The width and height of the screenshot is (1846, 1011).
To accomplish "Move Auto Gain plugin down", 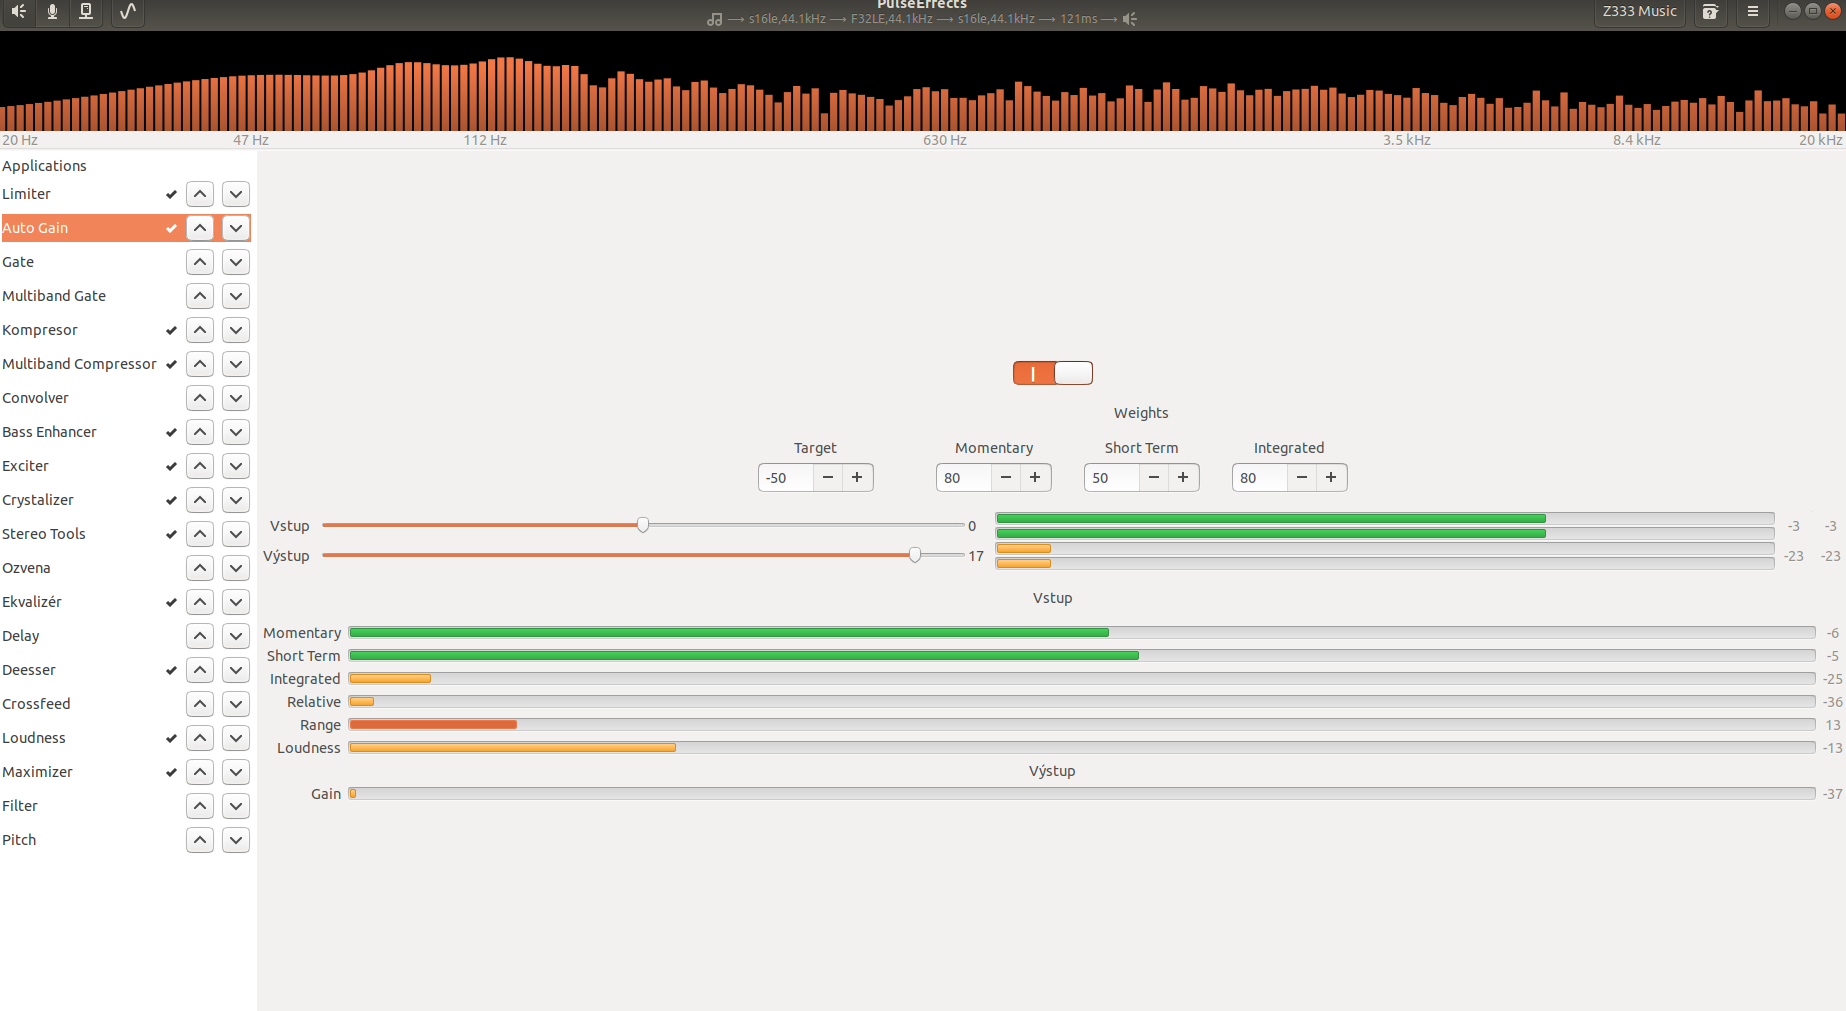I will pos(236,228).
